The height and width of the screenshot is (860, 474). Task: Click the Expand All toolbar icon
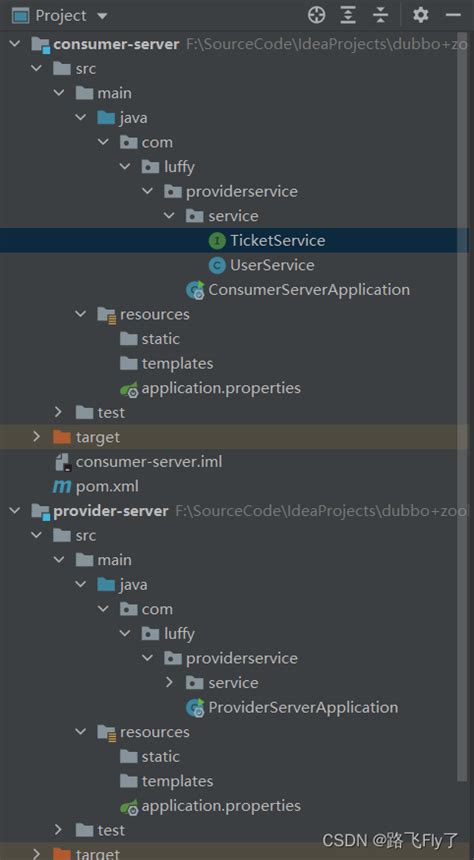(x=348, y=15)
